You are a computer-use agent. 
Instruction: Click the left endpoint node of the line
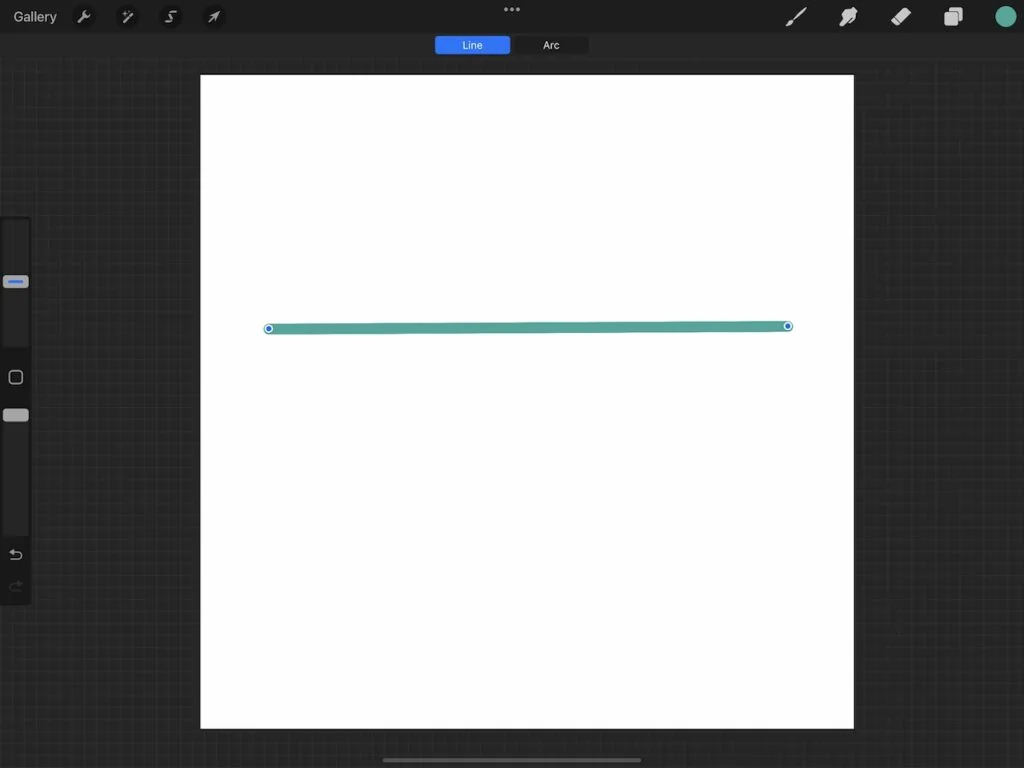coord(268,328)
